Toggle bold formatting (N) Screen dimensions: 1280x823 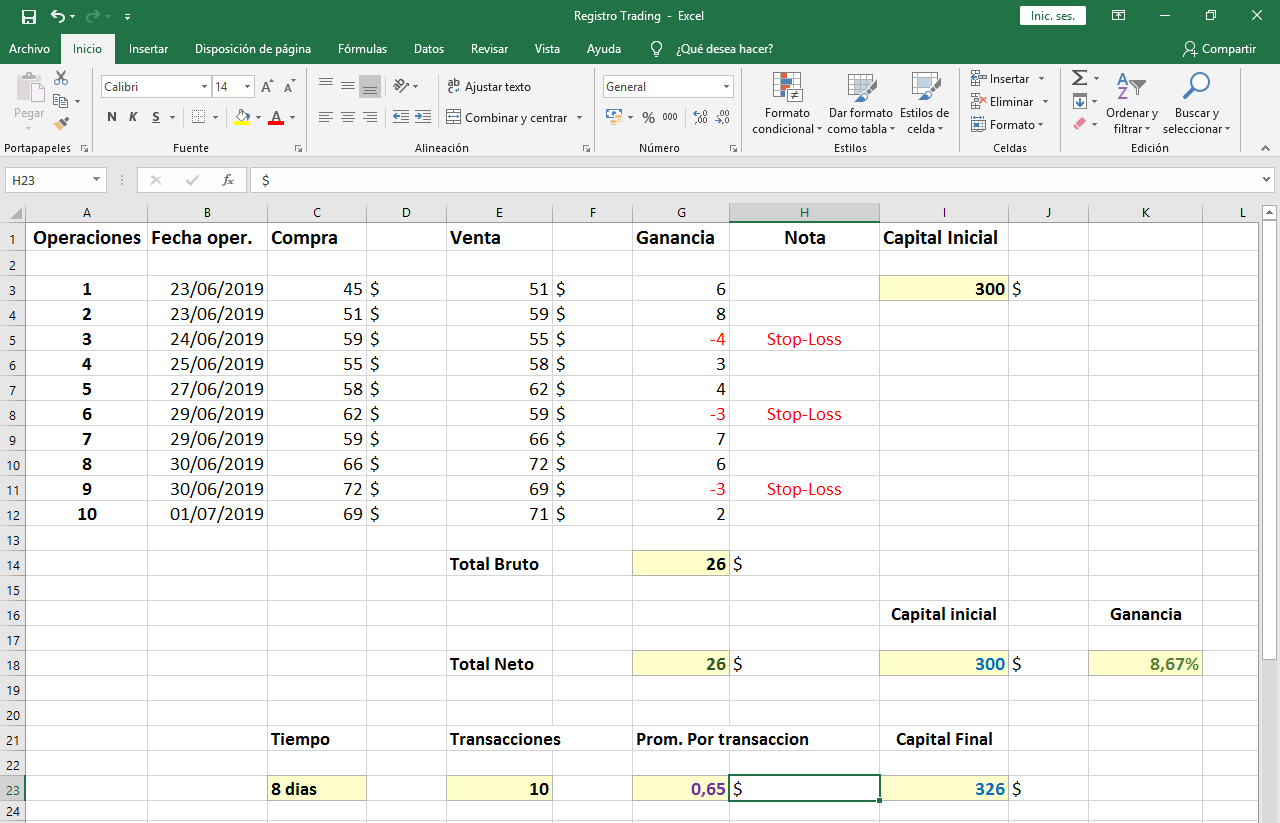point(112,117)
